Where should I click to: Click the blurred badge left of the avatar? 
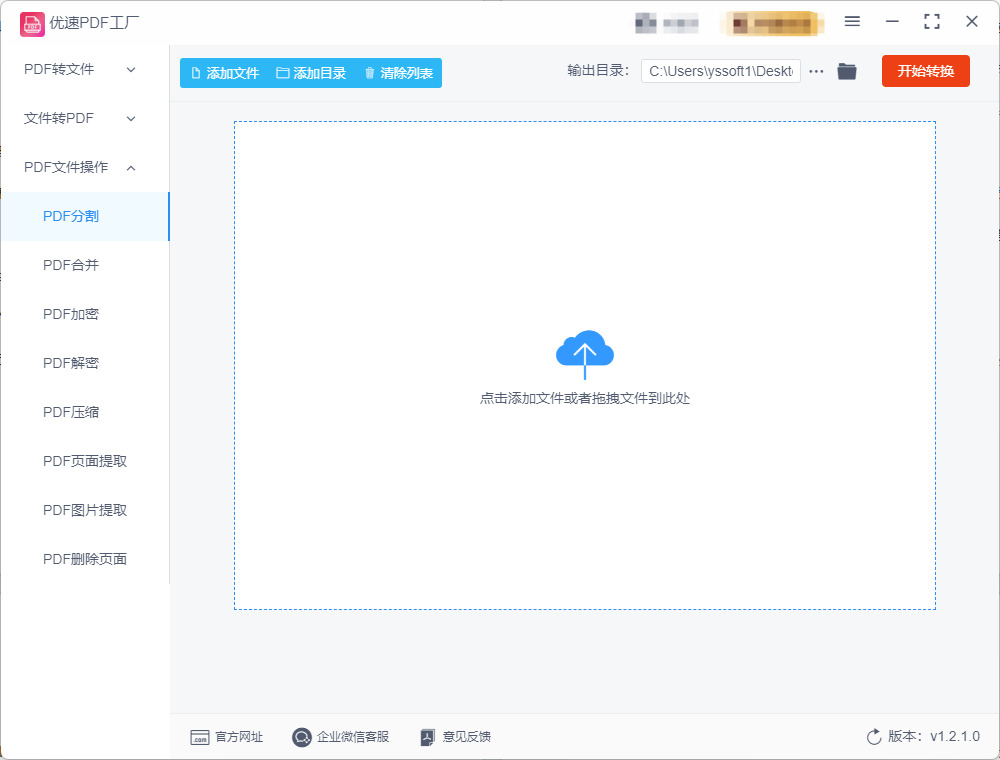click(x=666, y=24)
